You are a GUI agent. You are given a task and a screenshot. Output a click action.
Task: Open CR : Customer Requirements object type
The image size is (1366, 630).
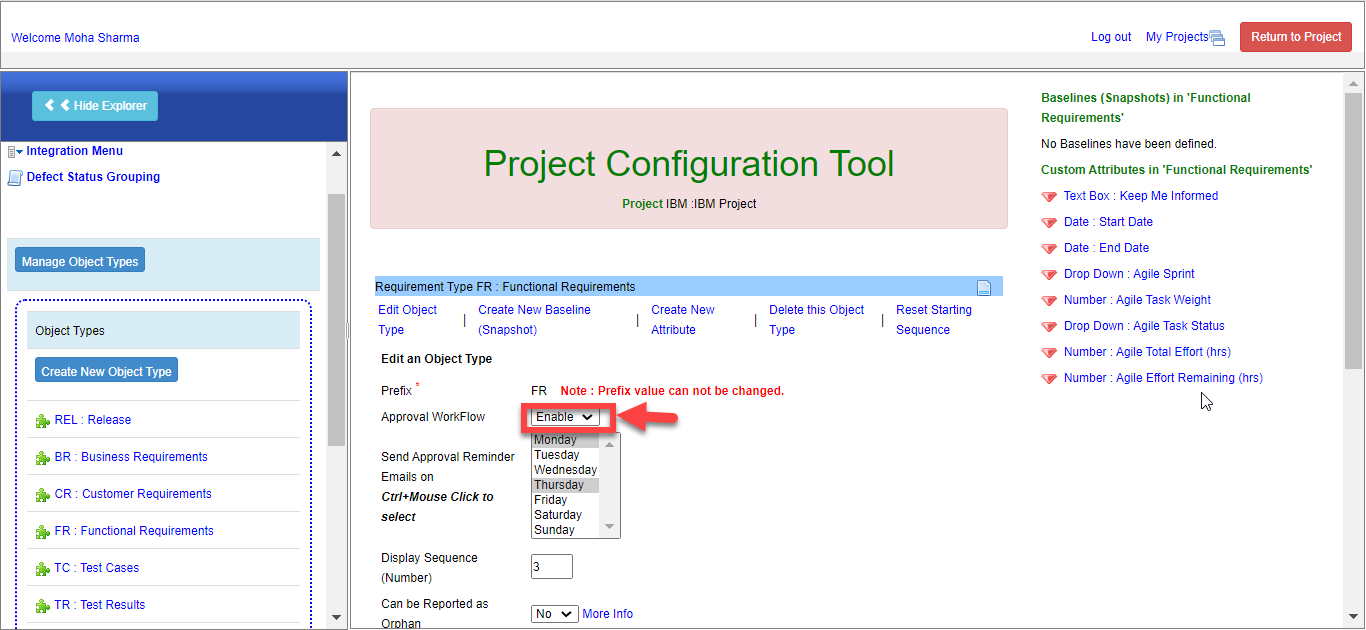point(133,494)
